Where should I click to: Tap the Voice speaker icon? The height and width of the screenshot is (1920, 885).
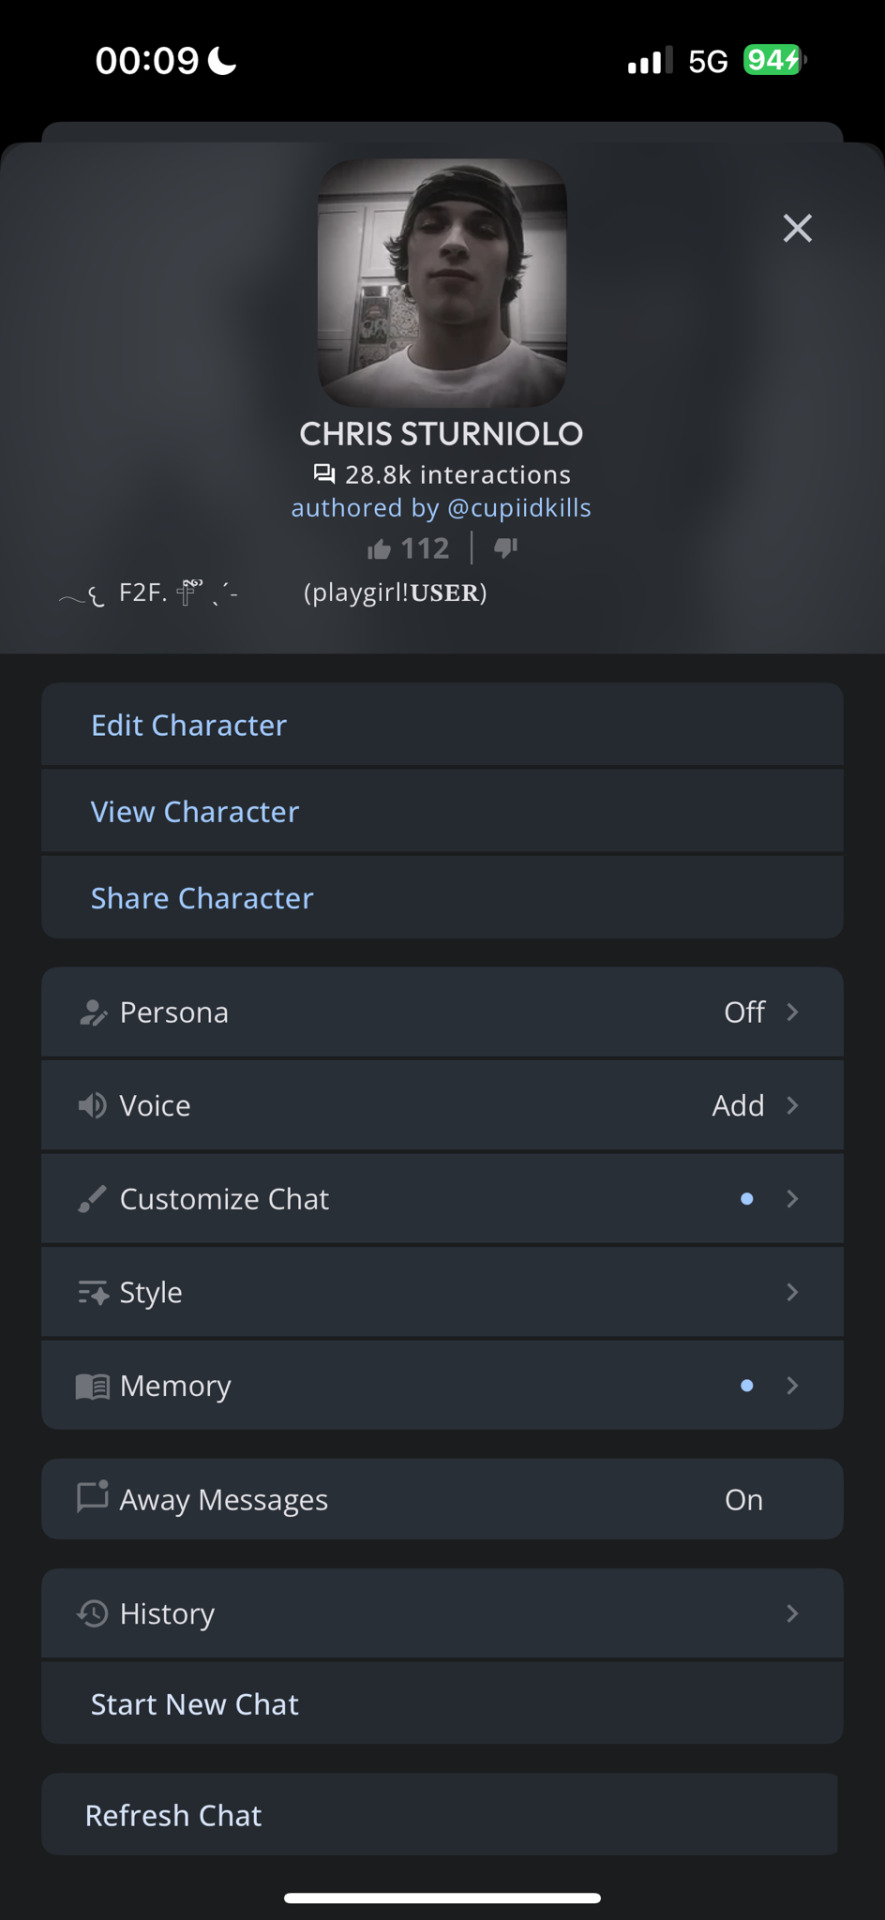(x=92, y=1106)
